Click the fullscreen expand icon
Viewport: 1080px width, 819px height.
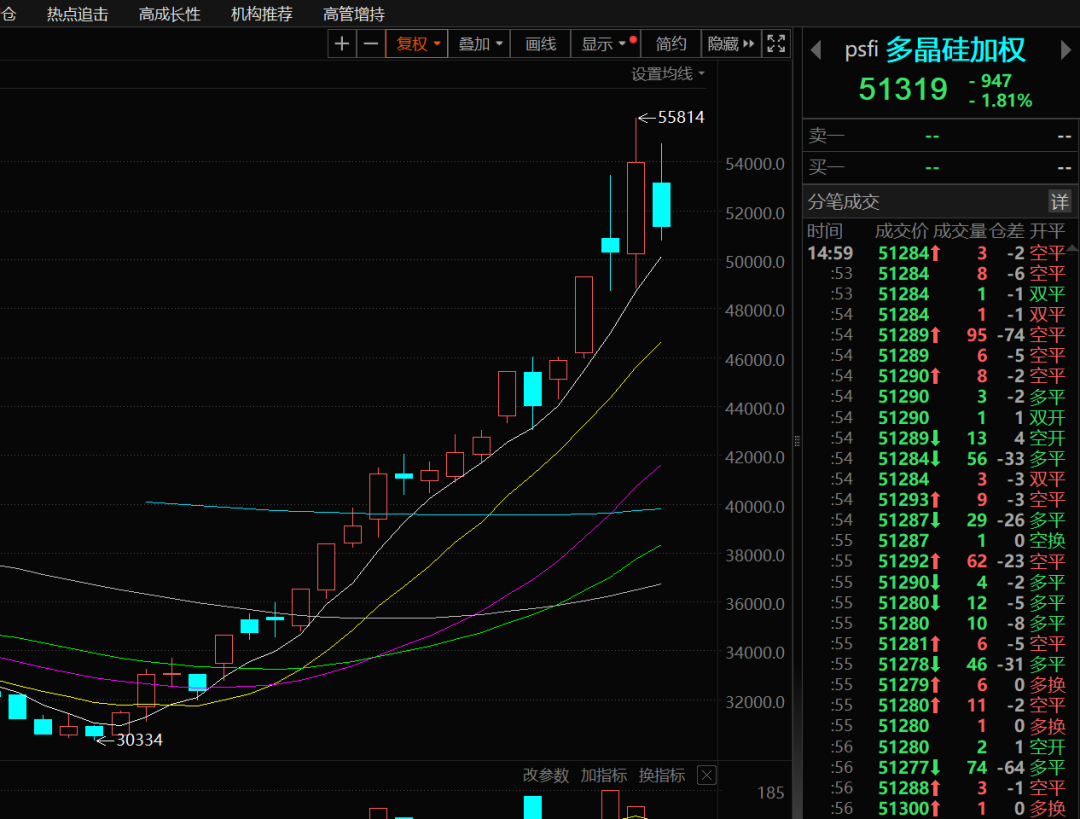tap(776, 44)
